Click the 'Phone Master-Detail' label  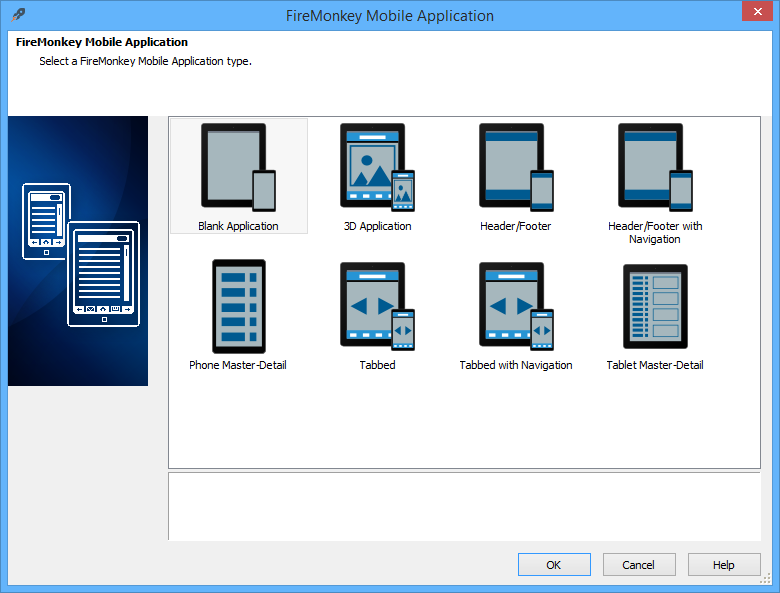pyautogui.click(x=238, y=365)
